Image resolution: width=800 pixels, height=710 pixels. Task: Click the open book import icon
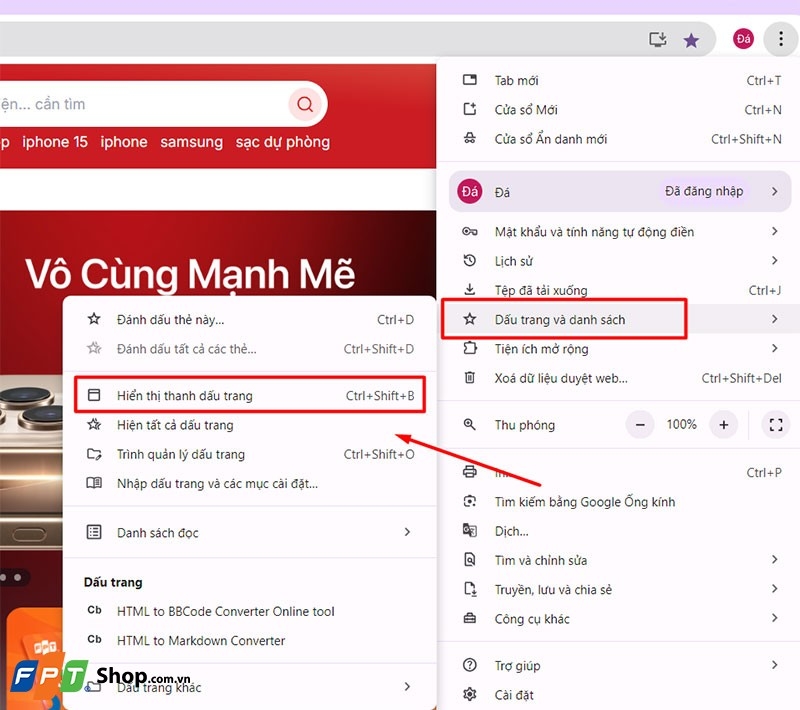[x=94, y=483]
